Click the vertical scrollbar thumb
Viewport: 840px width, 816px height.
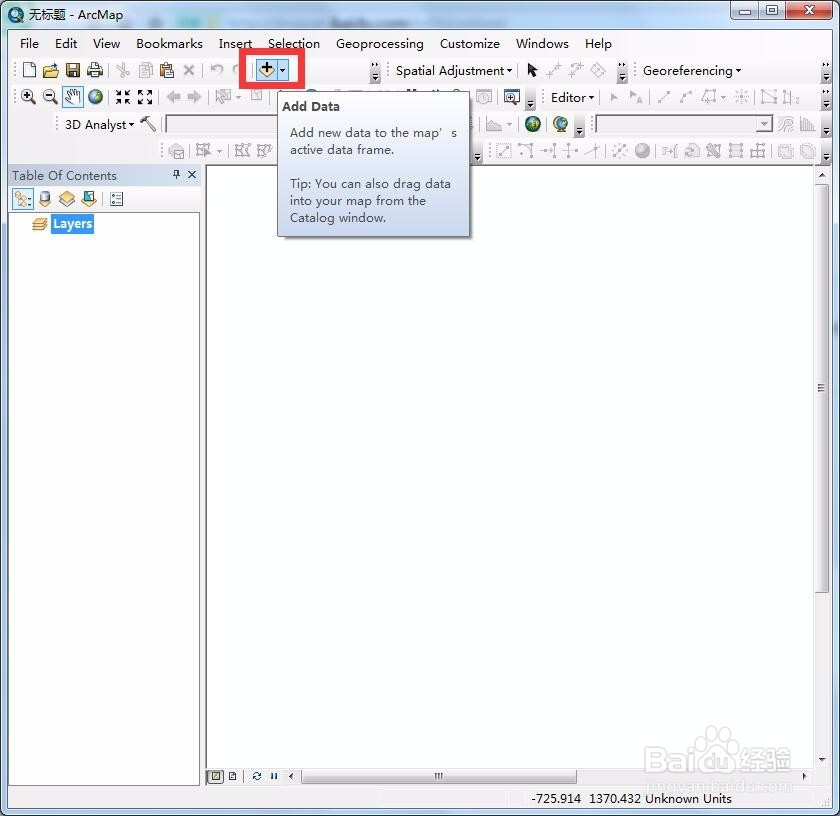point(821,388)
